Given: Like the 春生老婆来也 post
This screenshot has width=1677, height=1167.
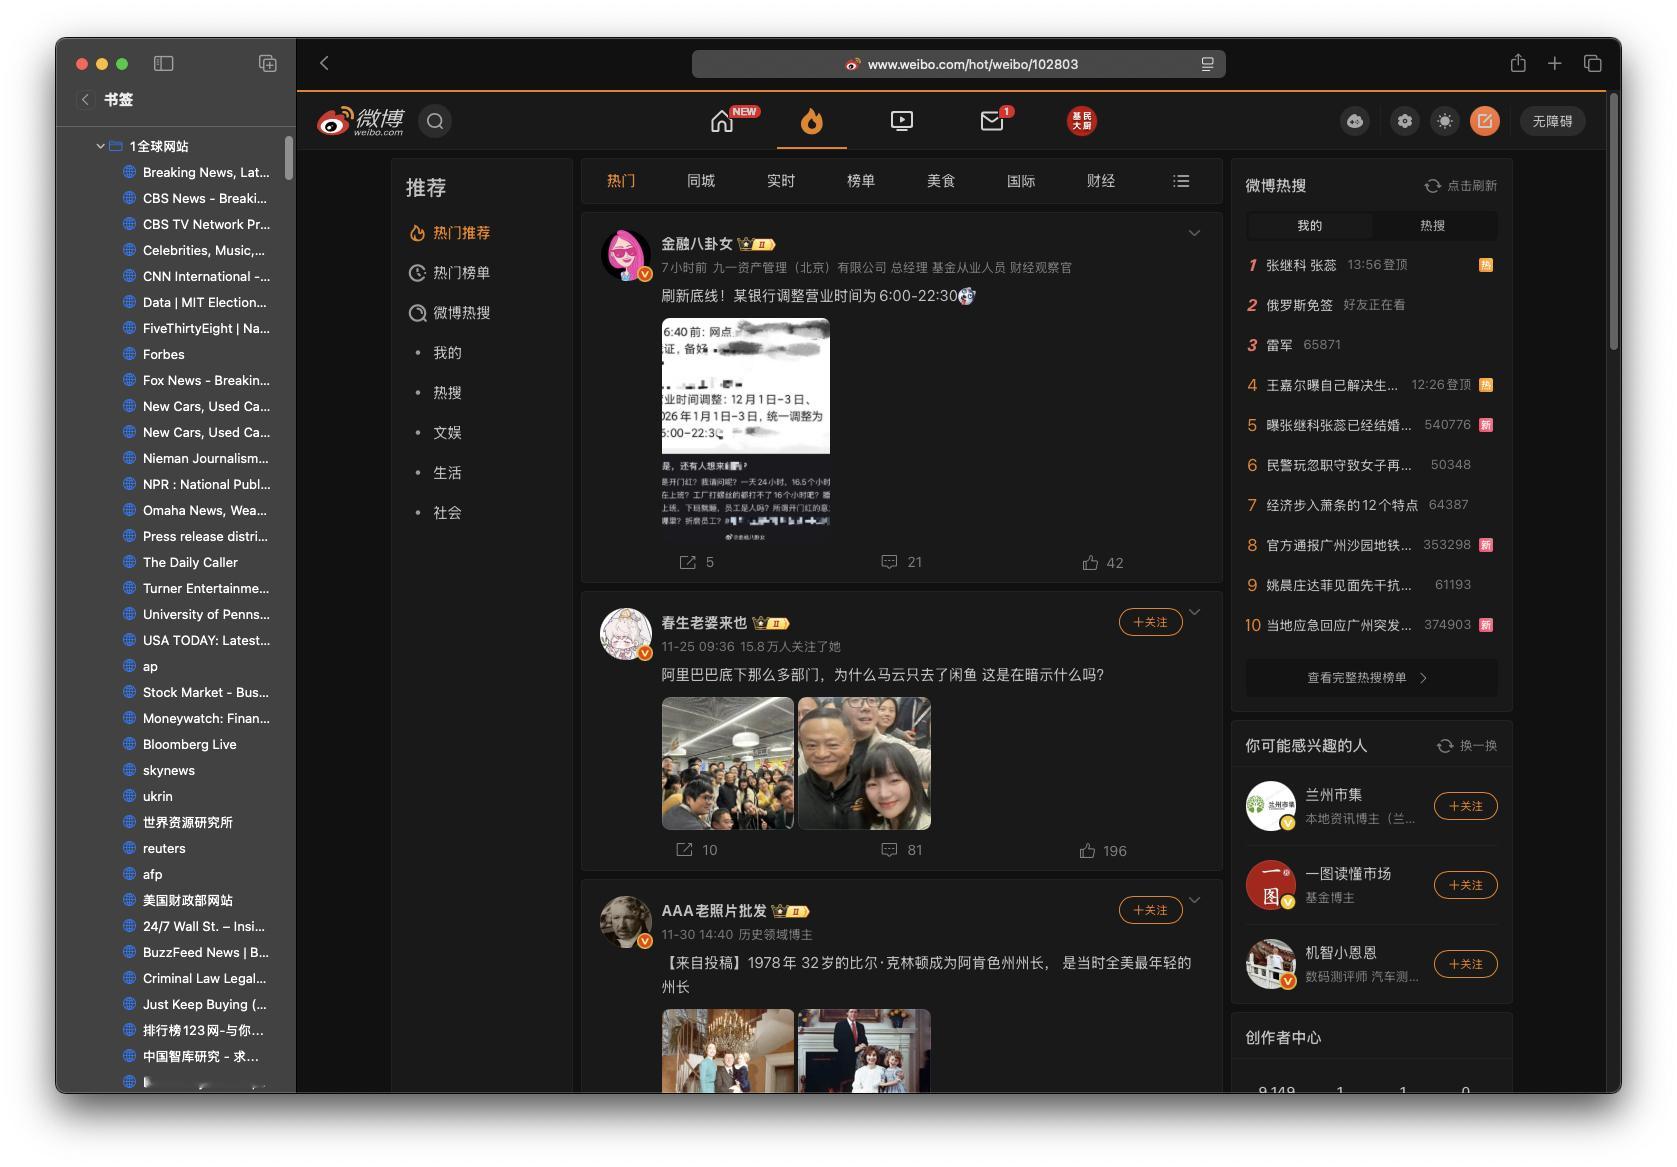Looking at the screenshot, I should [x=1103, y=851].
